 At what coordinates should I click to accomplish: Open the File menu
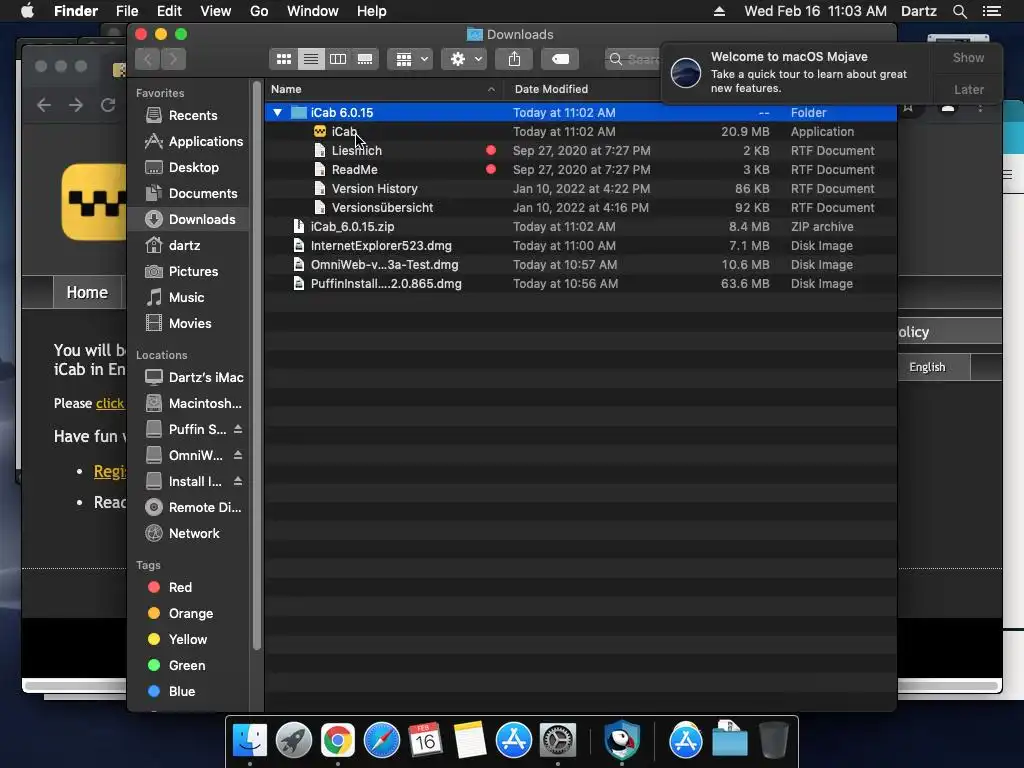127,11
